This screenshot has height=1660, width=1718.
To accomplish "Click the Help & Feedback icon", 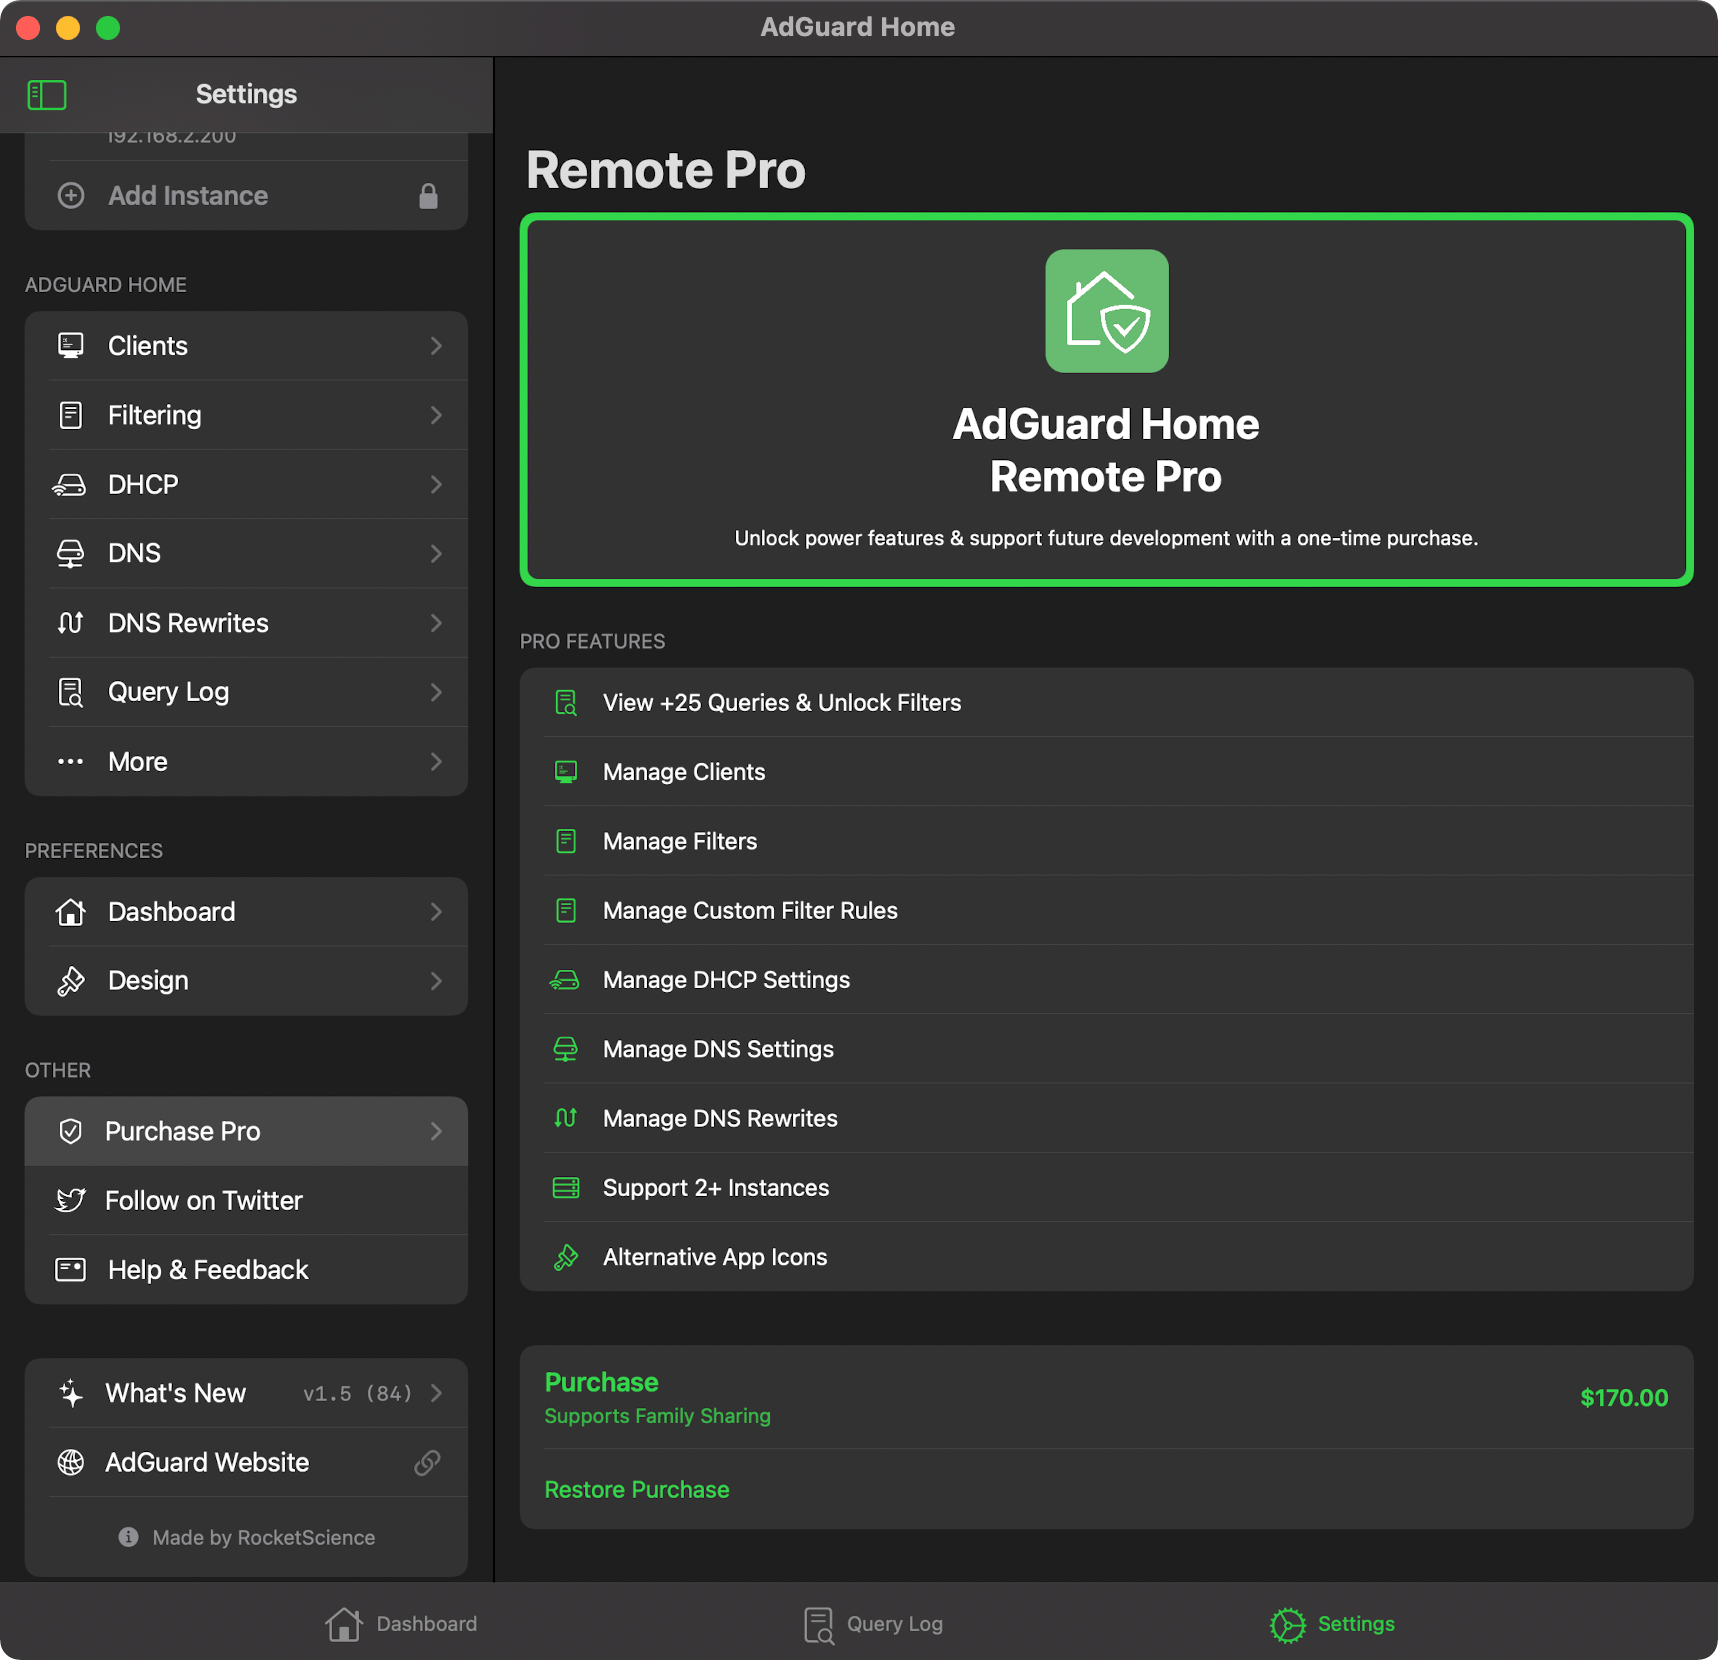I will pyautogui.click(x=70, y=1270).
